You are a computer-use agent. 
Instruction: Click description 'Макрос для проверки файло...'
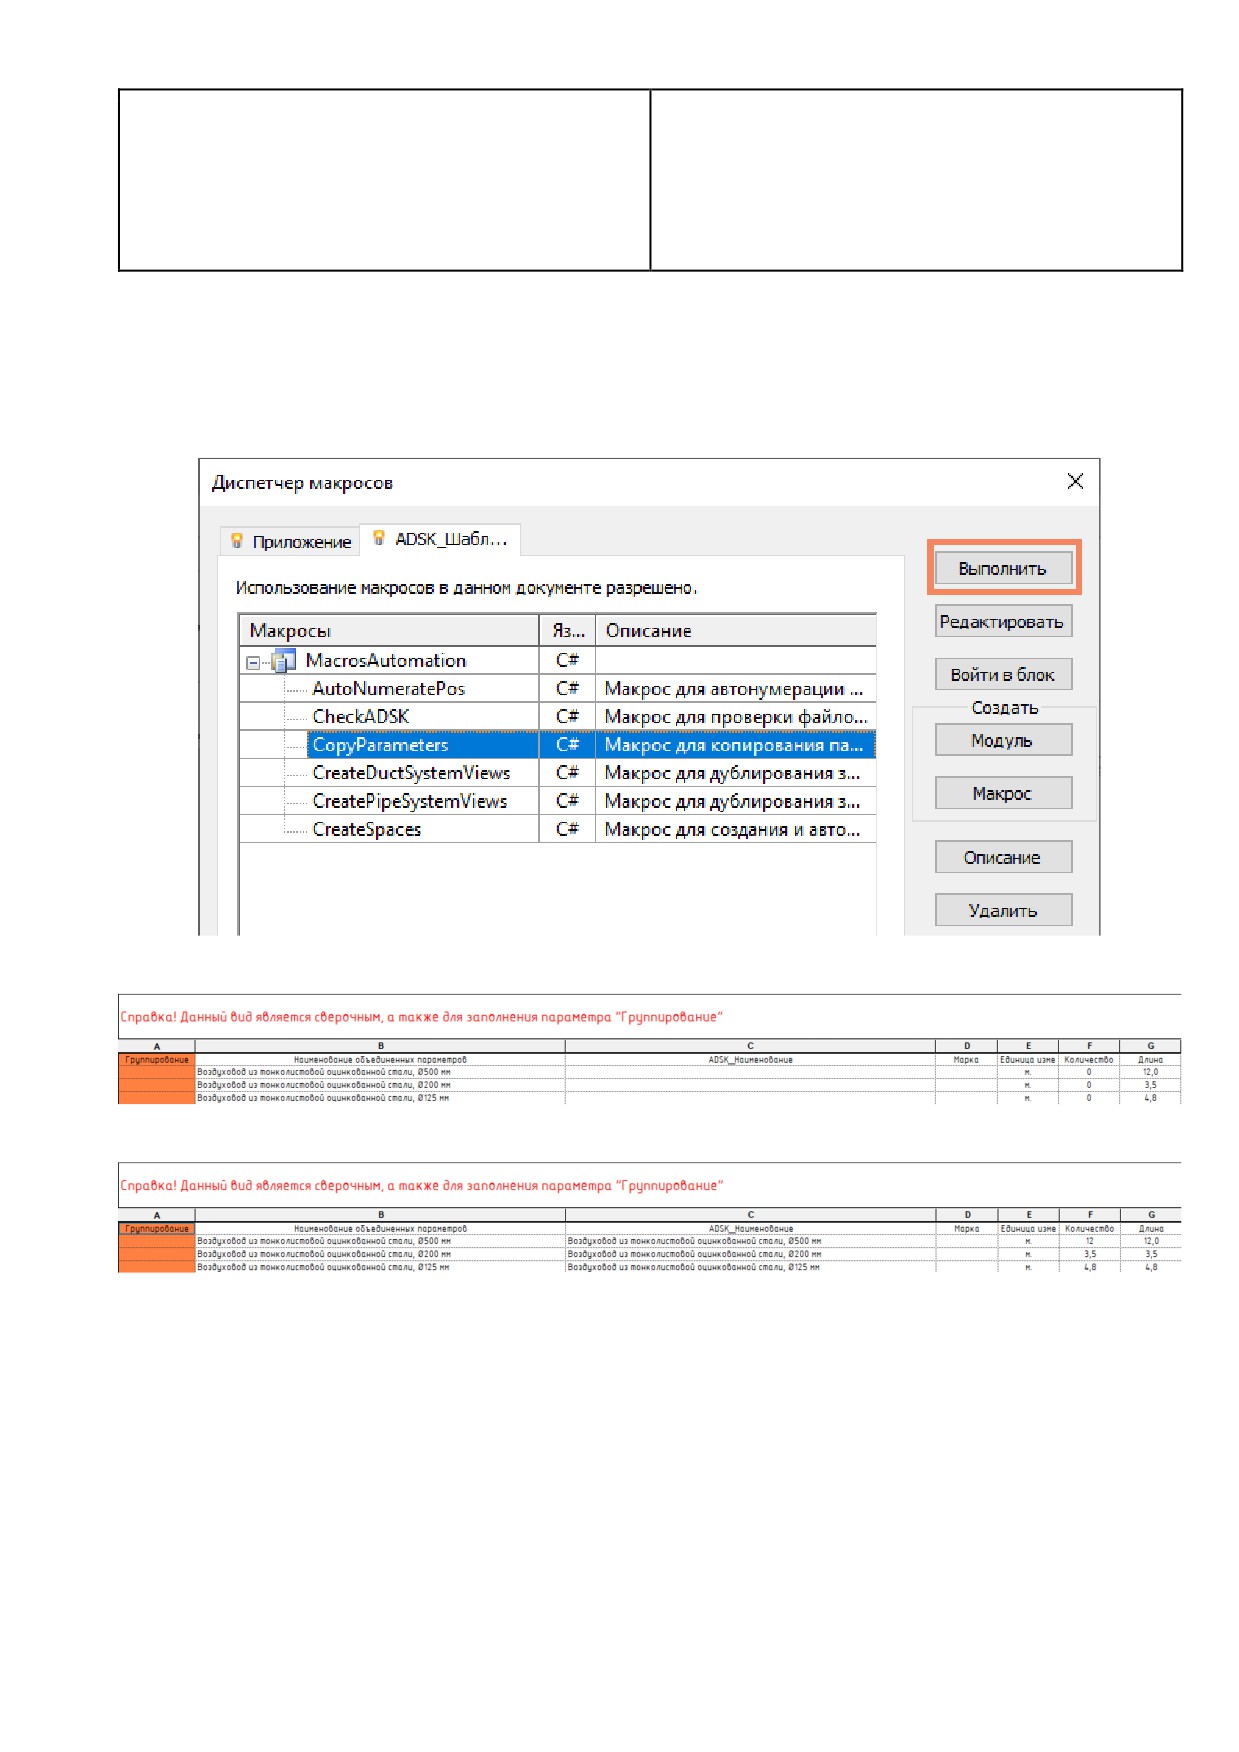pyautogui.click(x=736, y=716)
